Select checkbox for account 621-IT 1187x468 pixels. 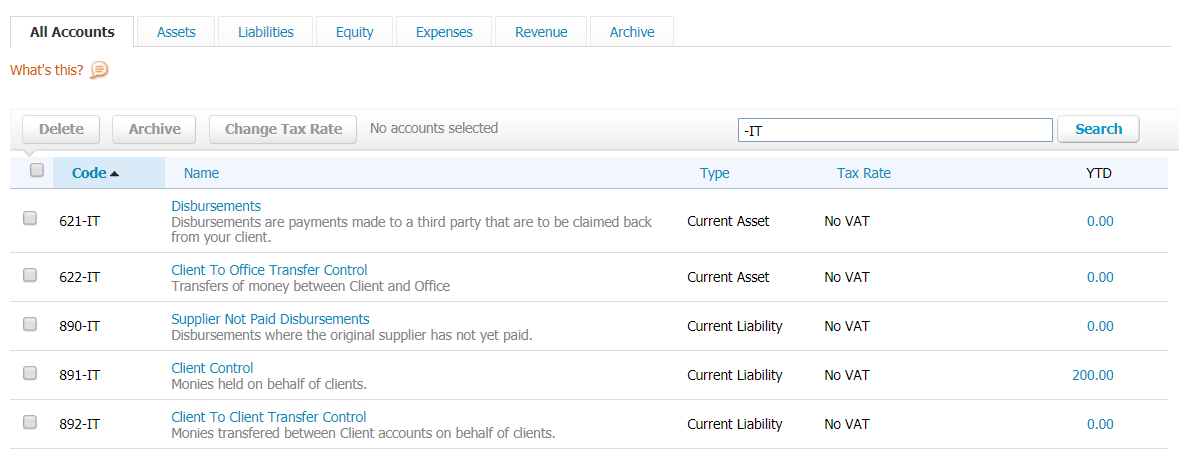click(30, 218)
